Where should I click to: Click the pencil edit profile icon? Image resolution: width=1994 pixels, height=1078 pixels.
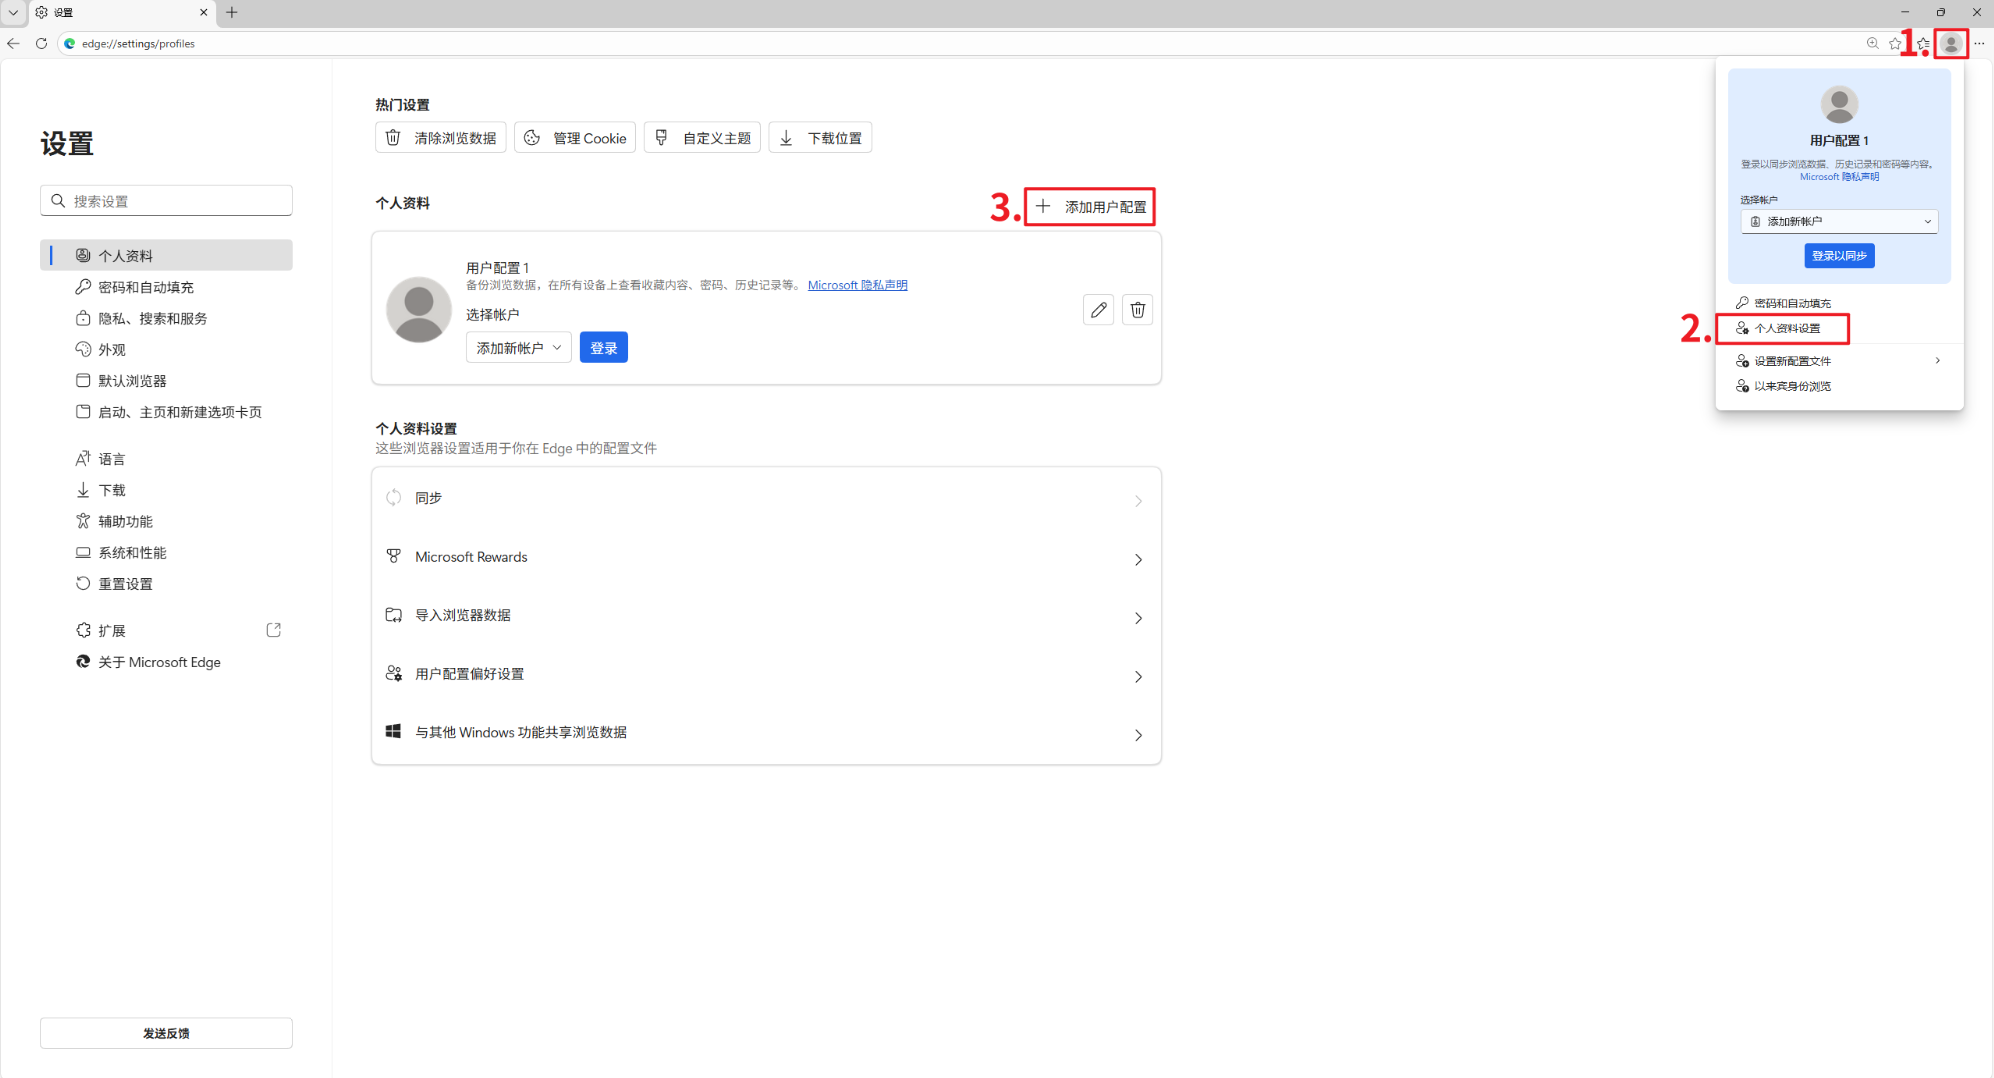(1098, 310)
